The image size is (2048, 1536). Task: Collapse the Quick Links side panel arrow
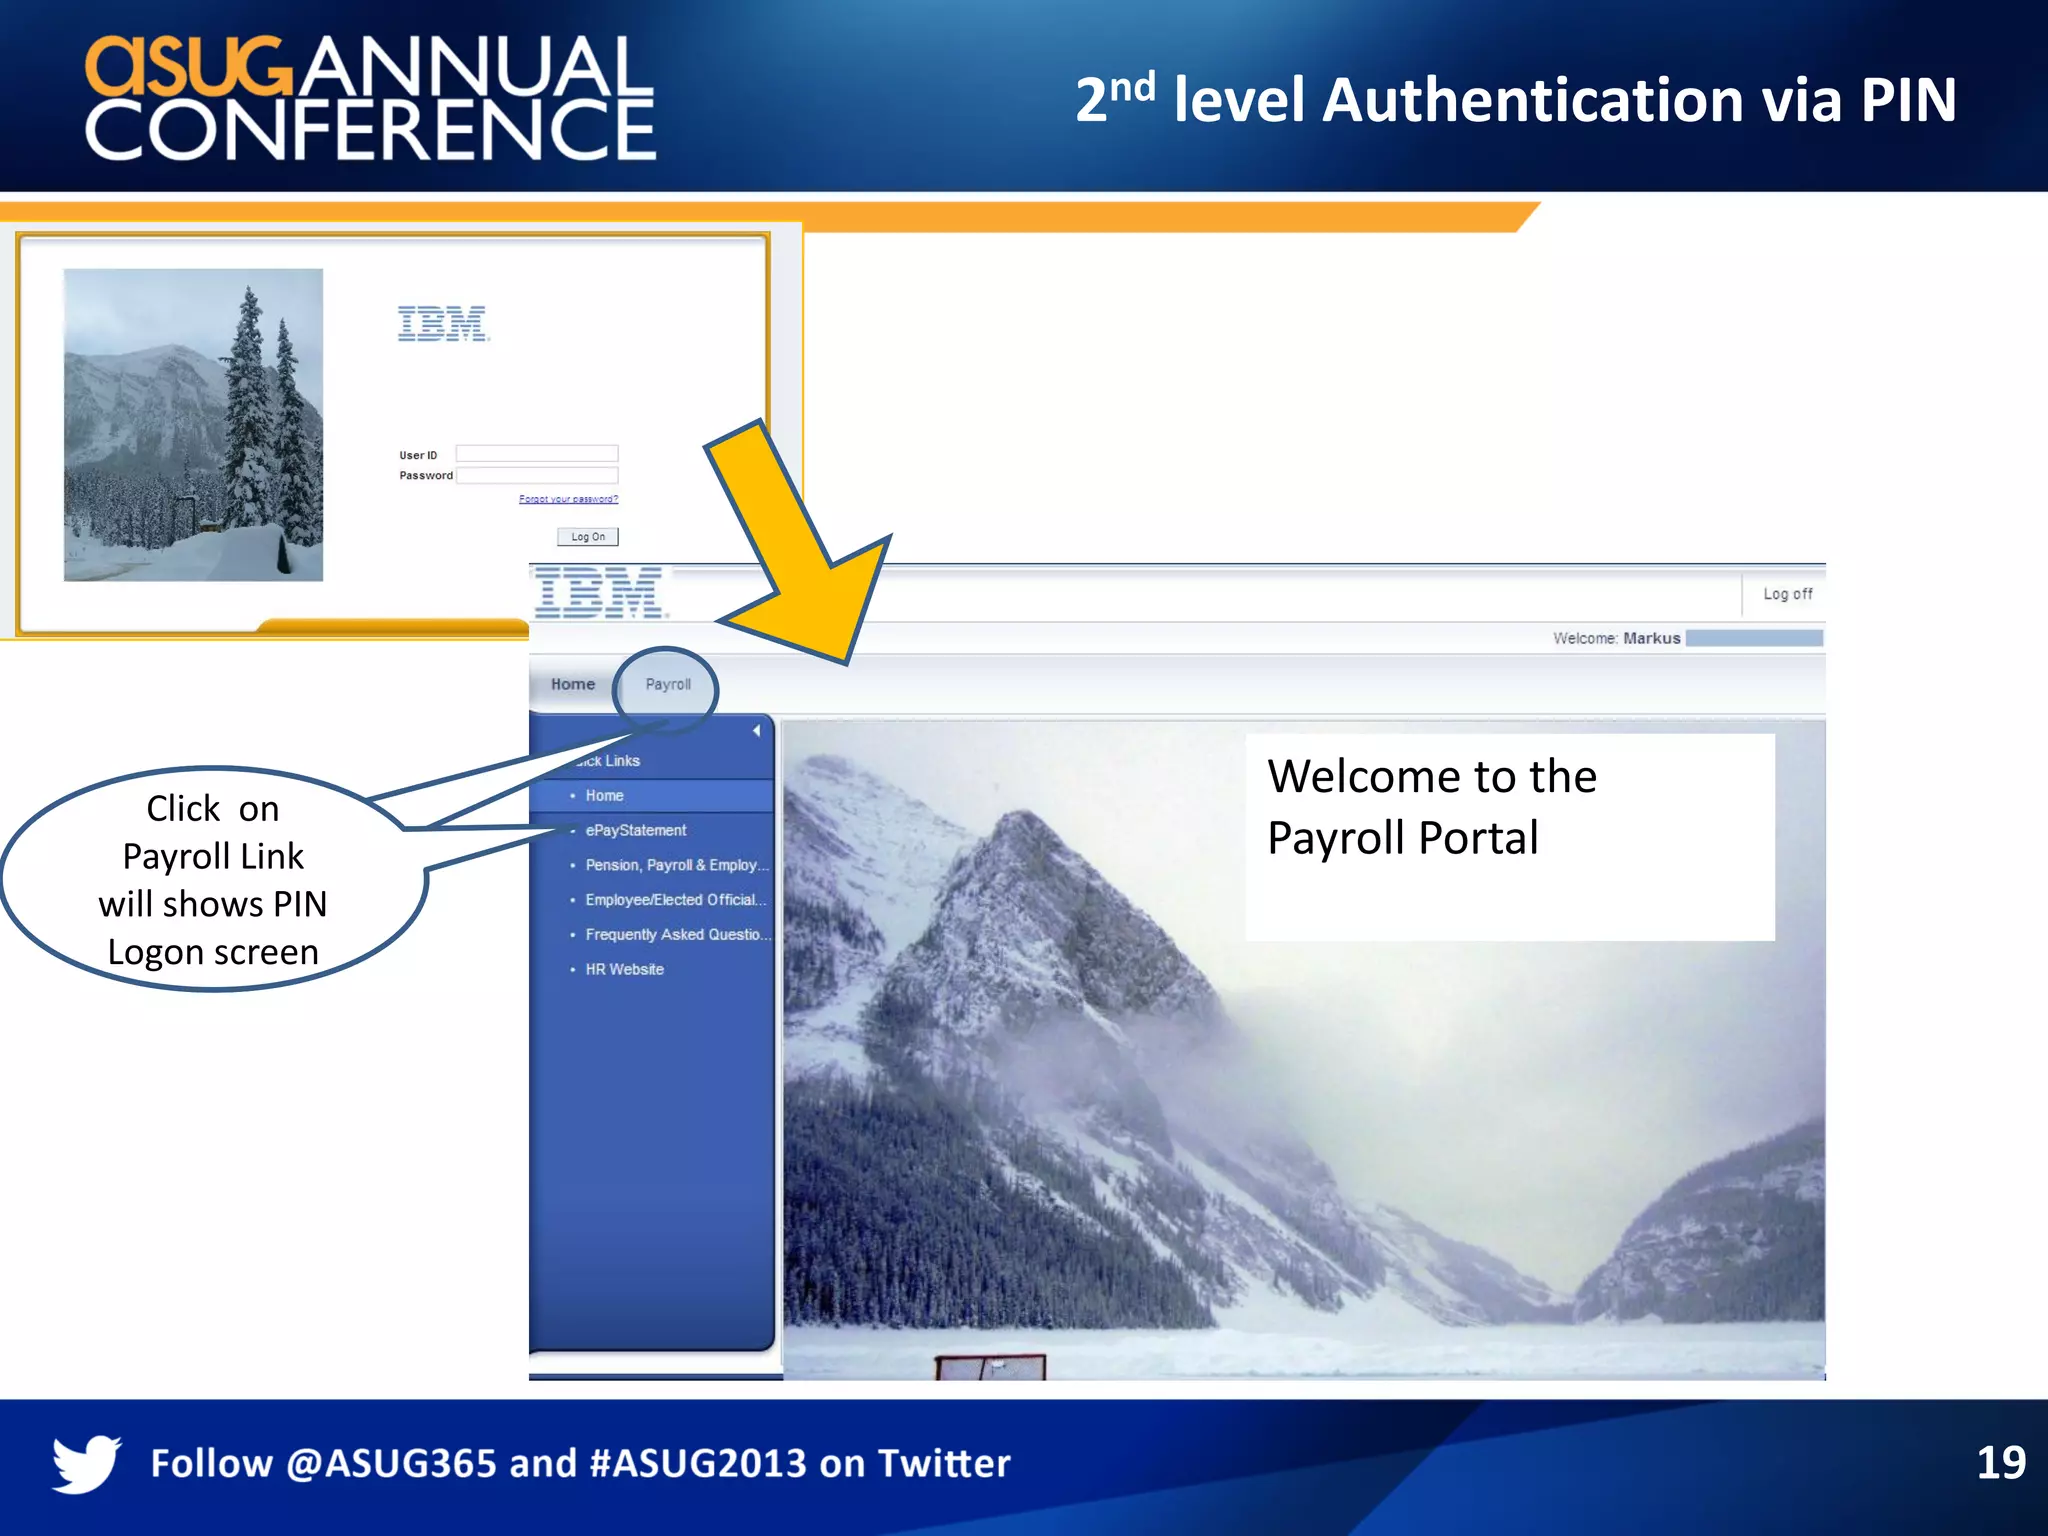(757, 731)
